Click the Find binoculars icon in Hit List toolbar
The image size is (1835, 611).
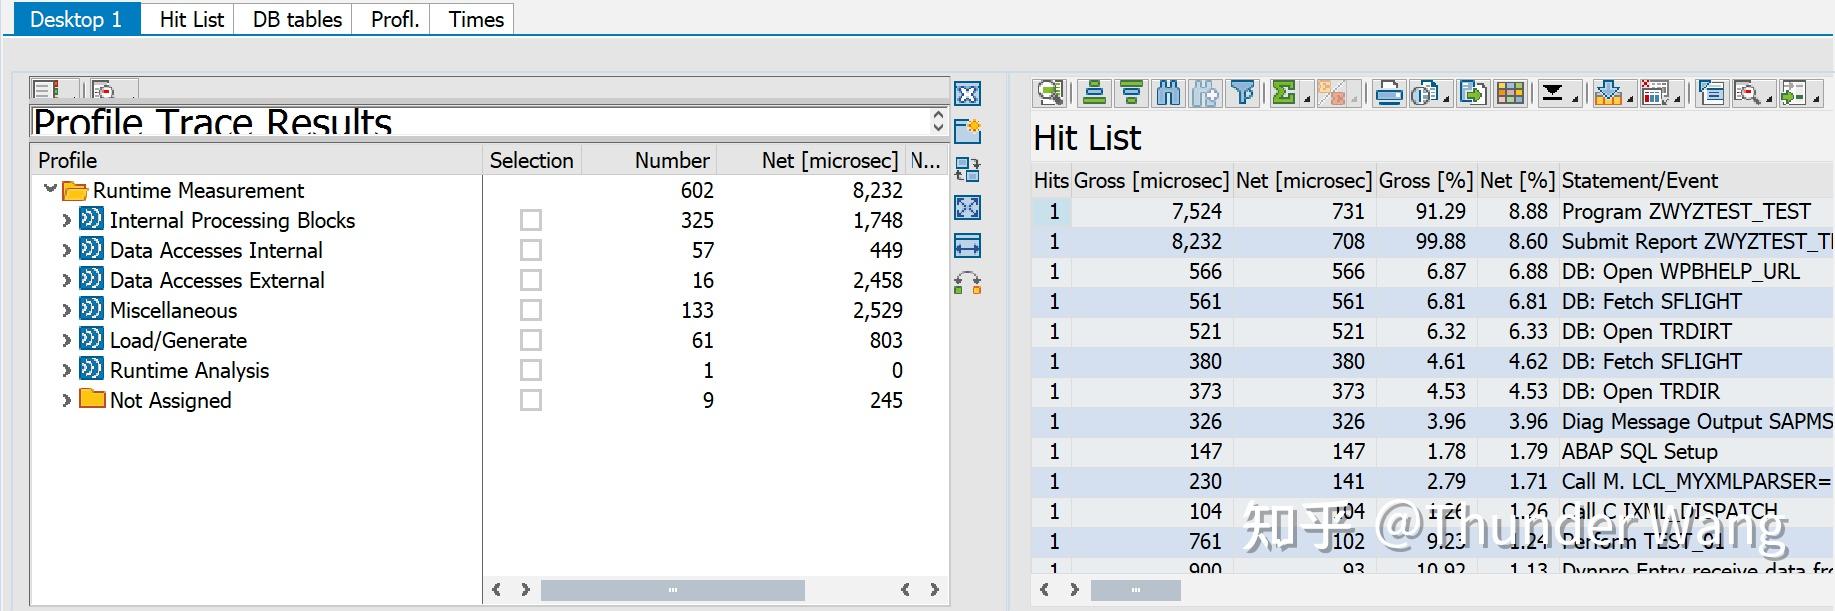click(x=1167, y=94)
